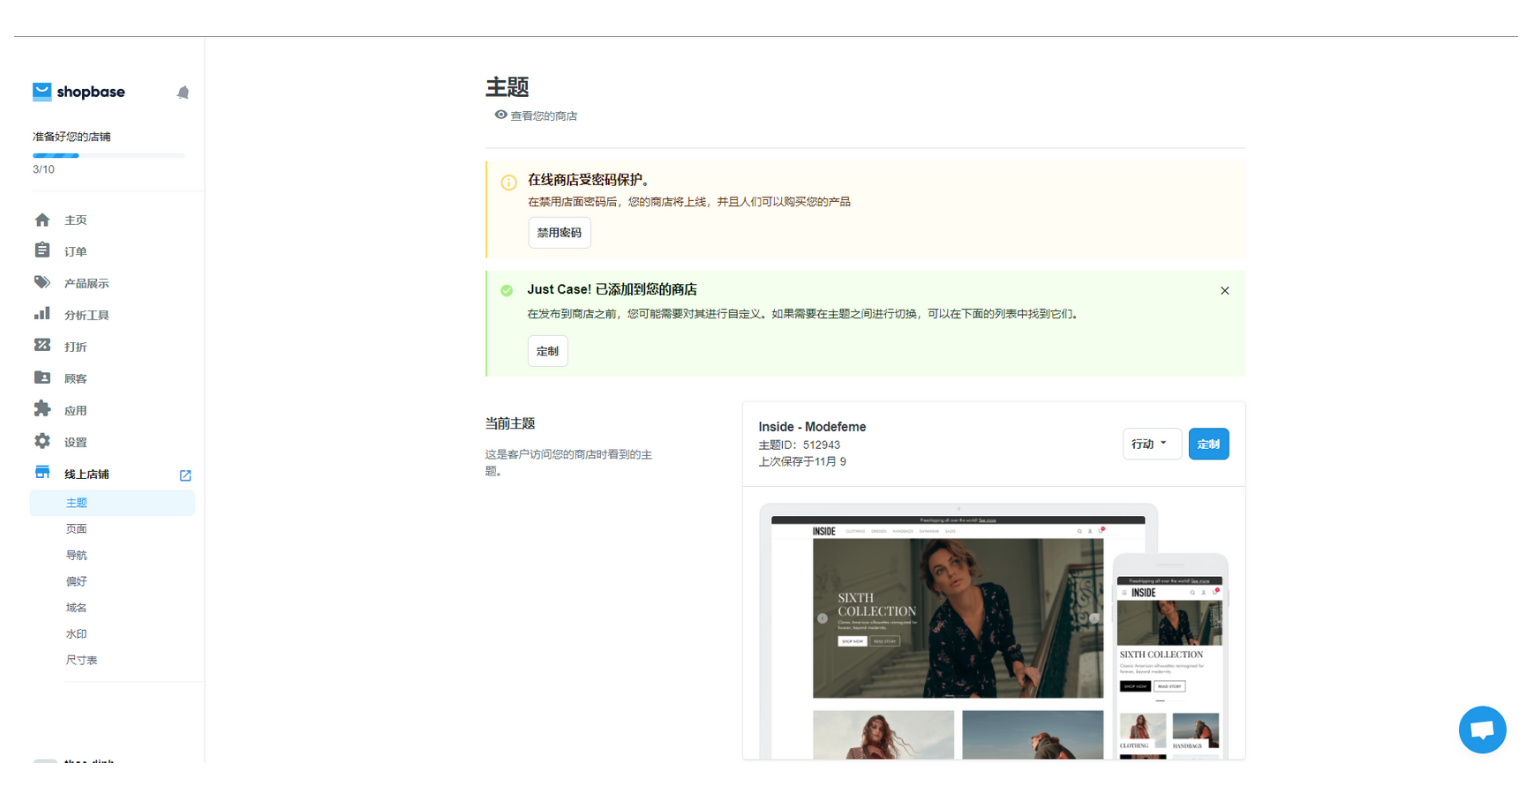Click the blue 定制 button for Inside theme
This screenshot has width=1532, height=799.
1209,444
